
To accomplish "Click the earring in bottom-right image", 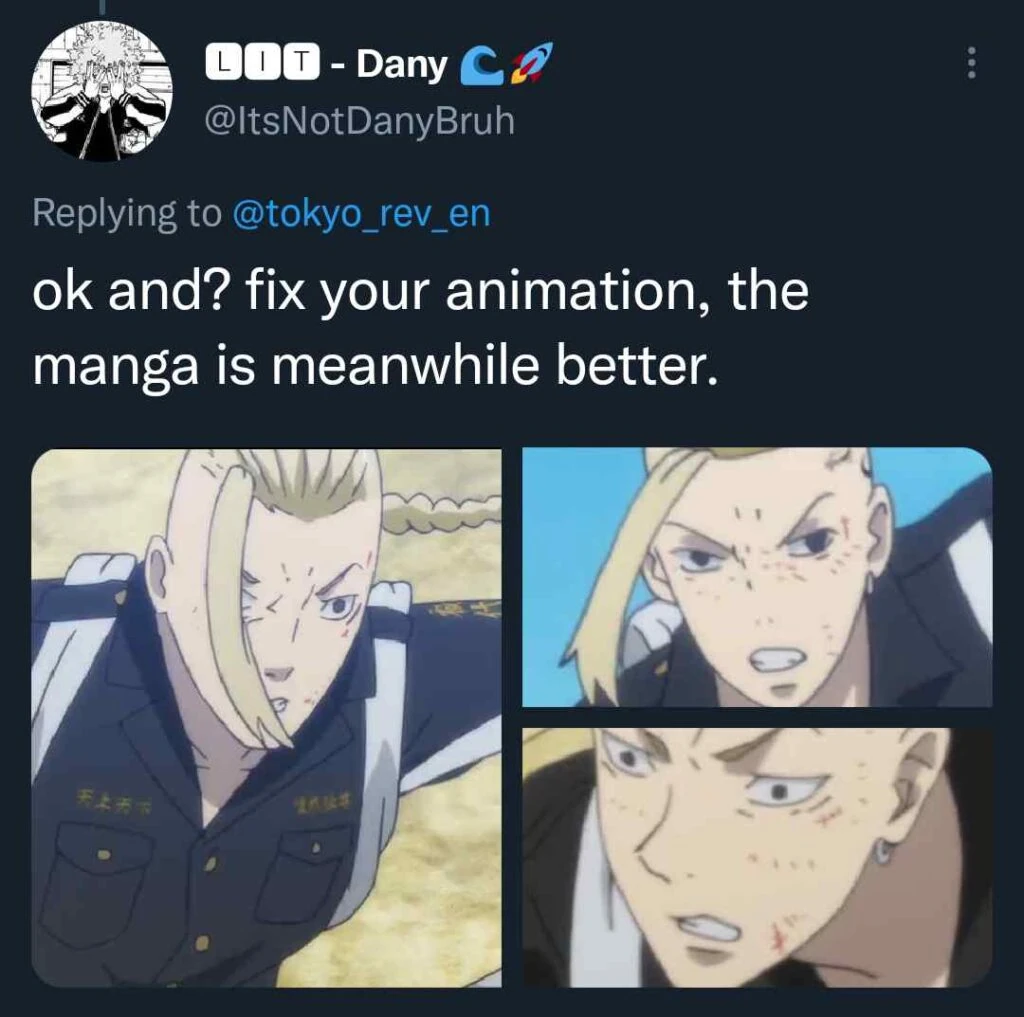I will point(884,852).
